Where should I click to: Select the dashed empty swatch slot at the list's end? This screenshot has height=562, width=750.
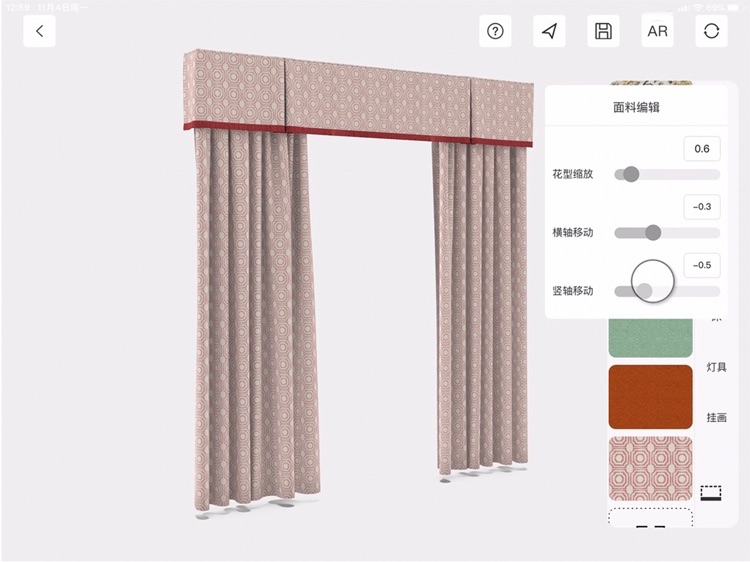(x=651, y=518)
